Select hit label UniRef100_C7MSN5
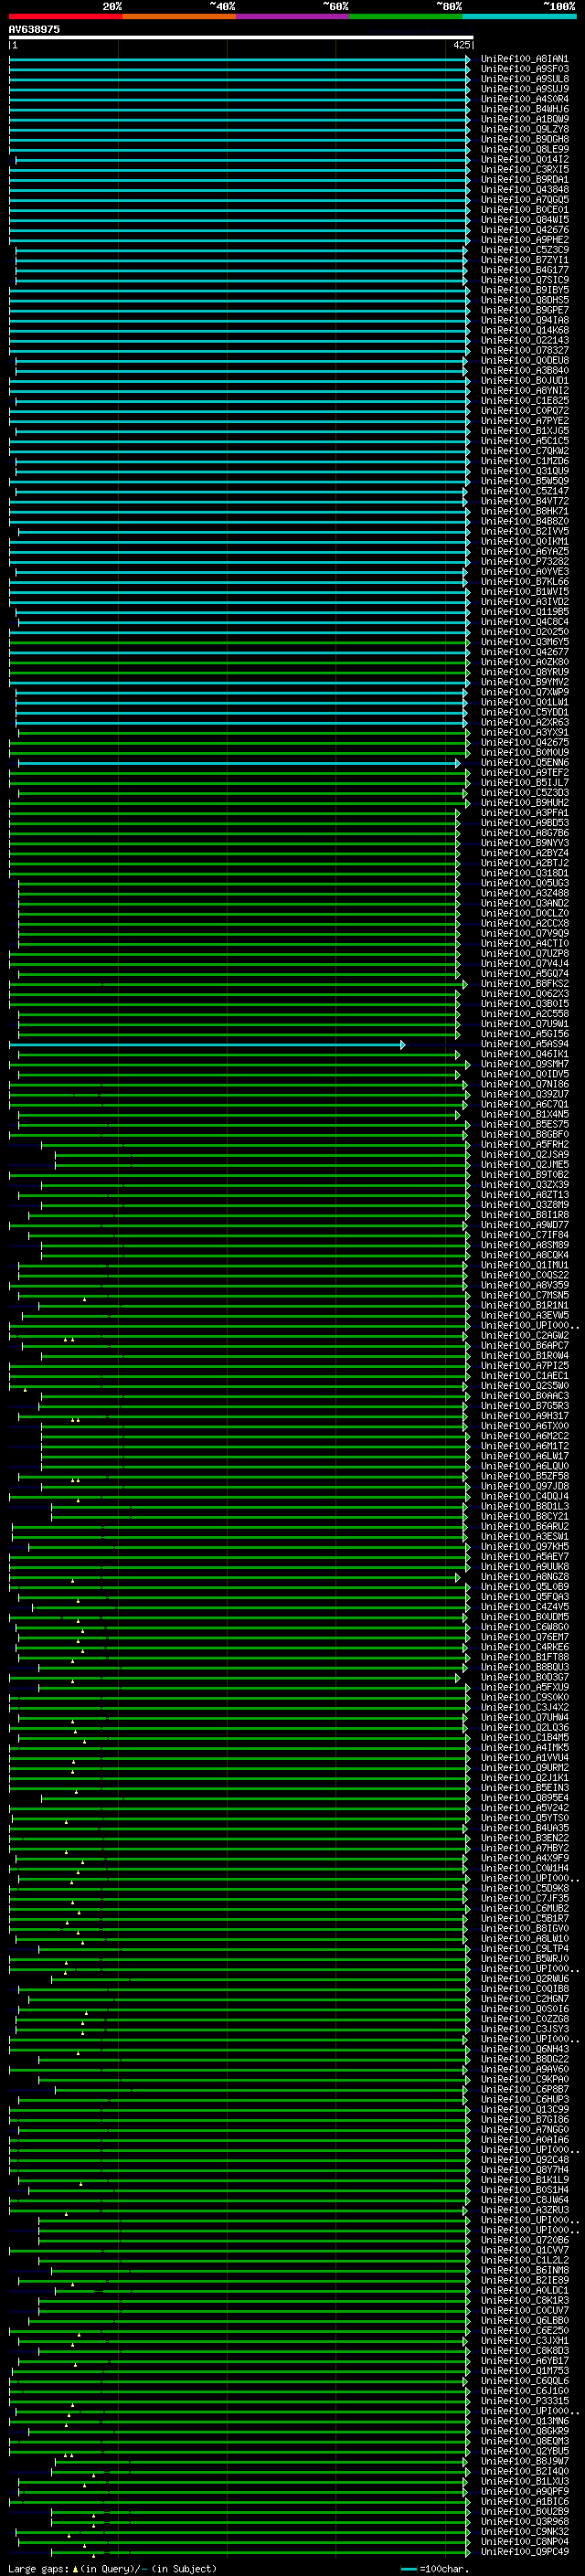 [524, 1296]
